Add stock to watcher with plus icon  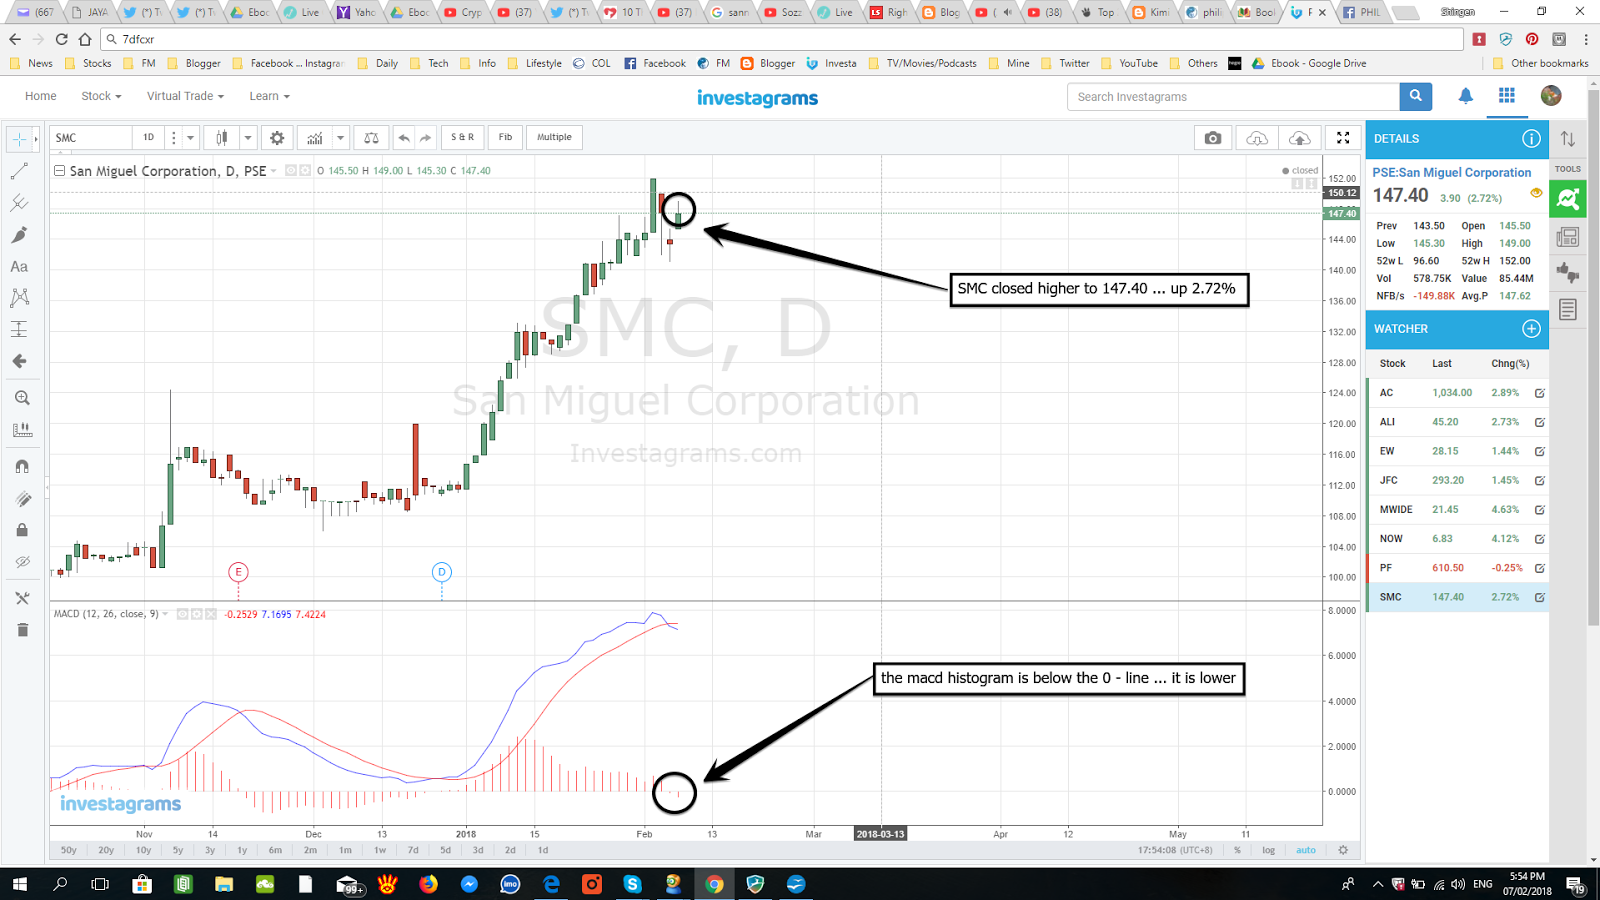coord(1531,329)
